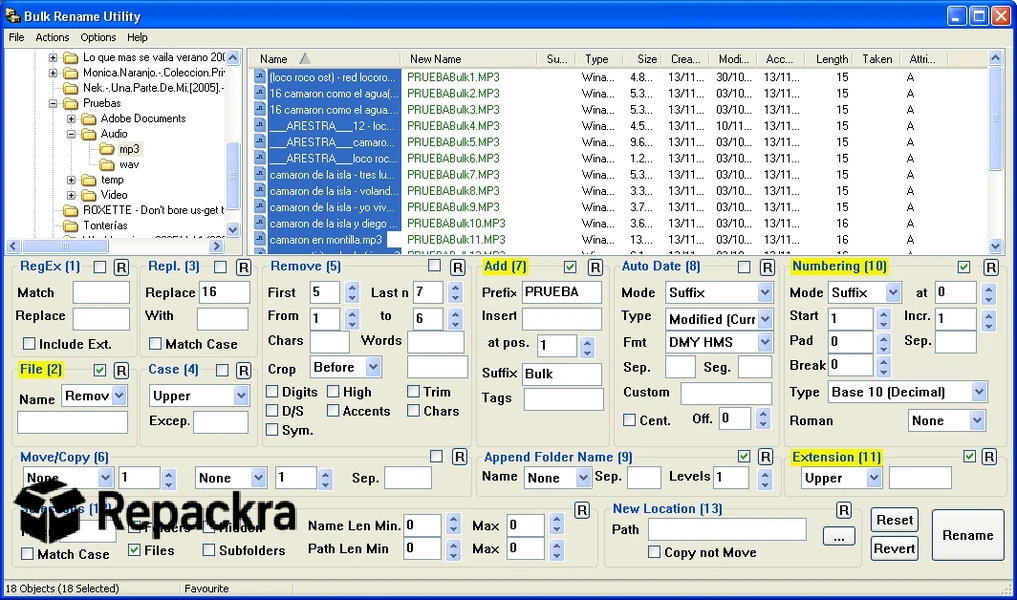Screen dimensions: 1017x600
Task: Click the browse '...' button next to Path
Action: 839,537
